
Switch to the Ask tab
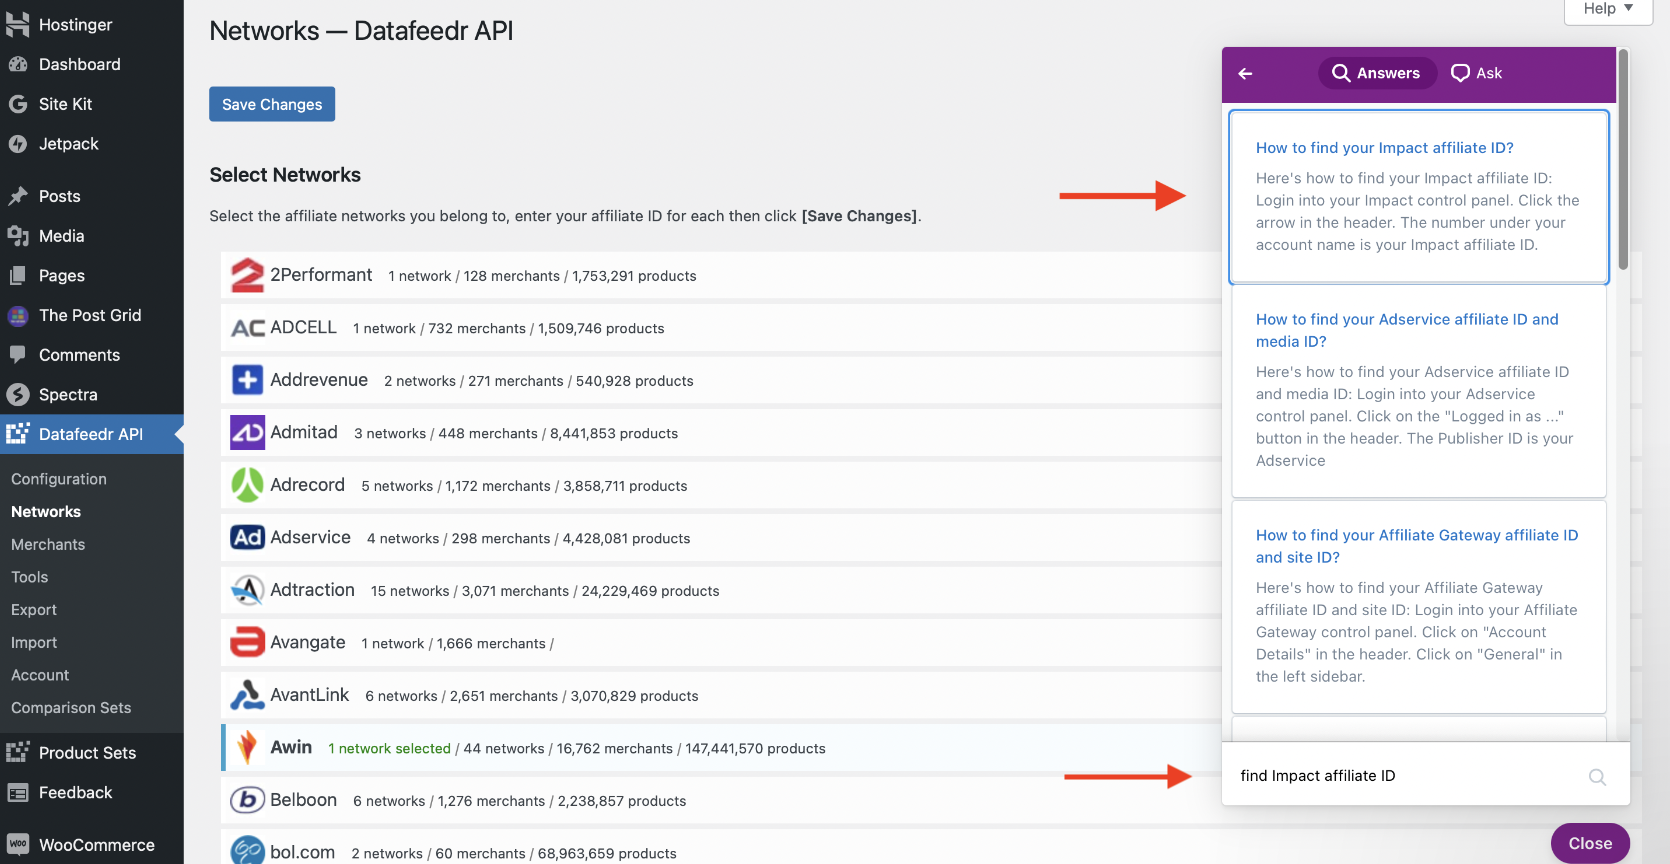(1476, 73)
